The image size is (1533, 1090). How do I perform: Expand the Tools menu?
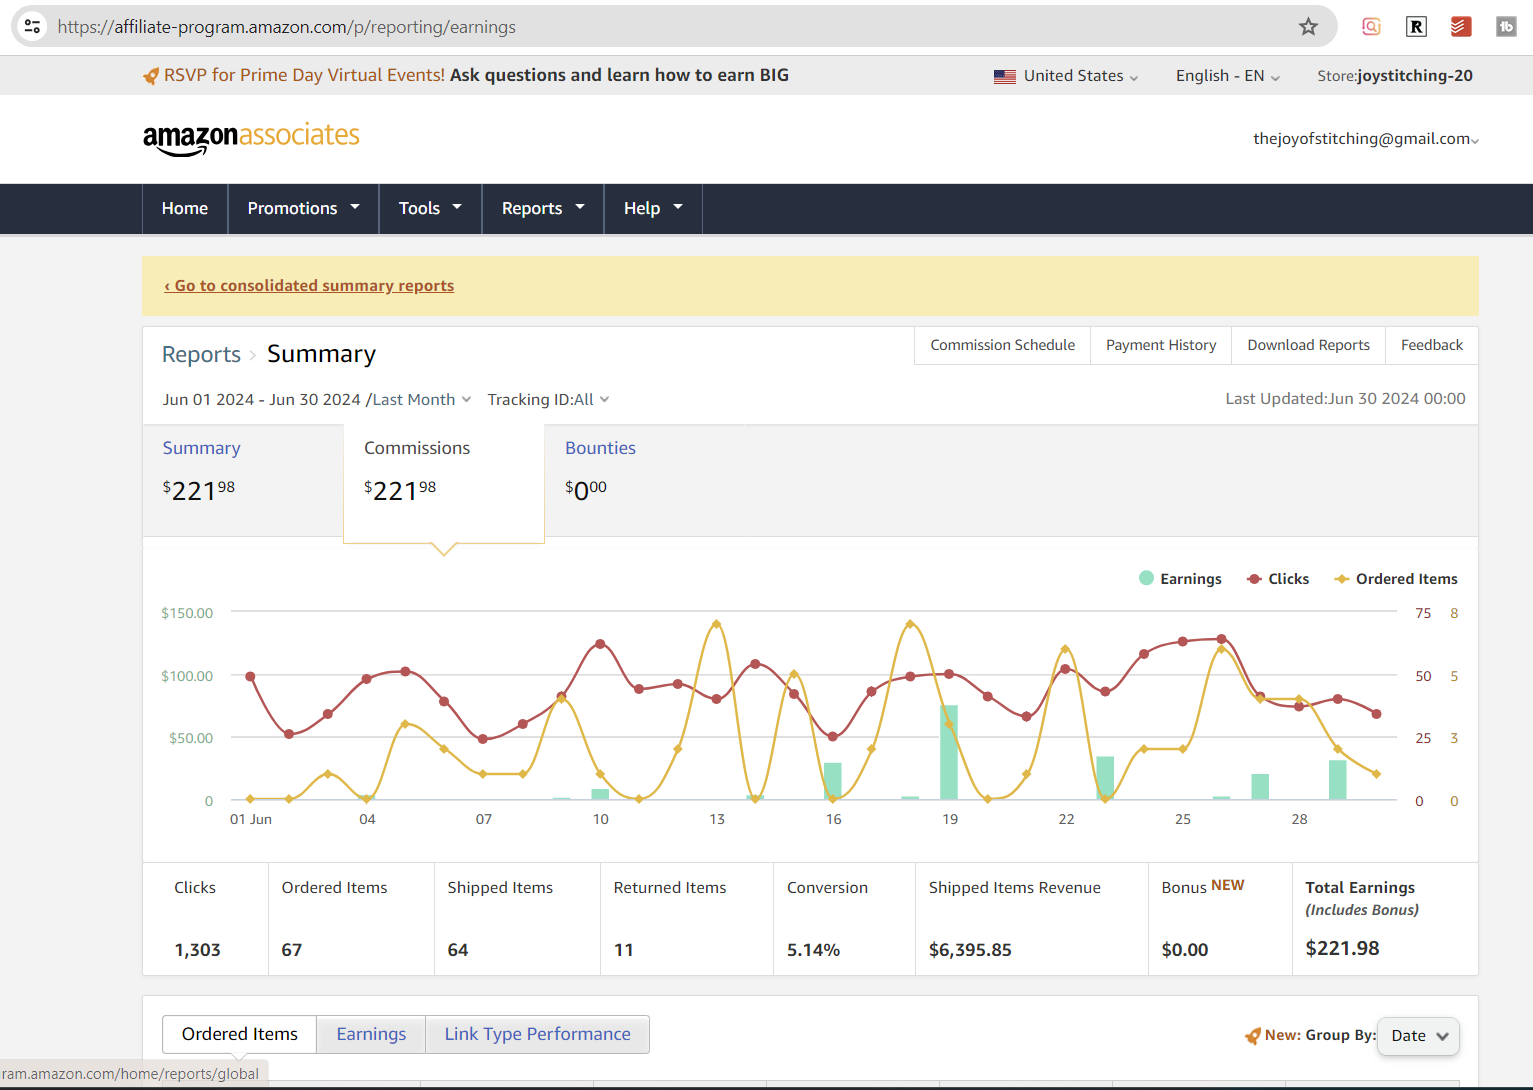pos(430,208)
